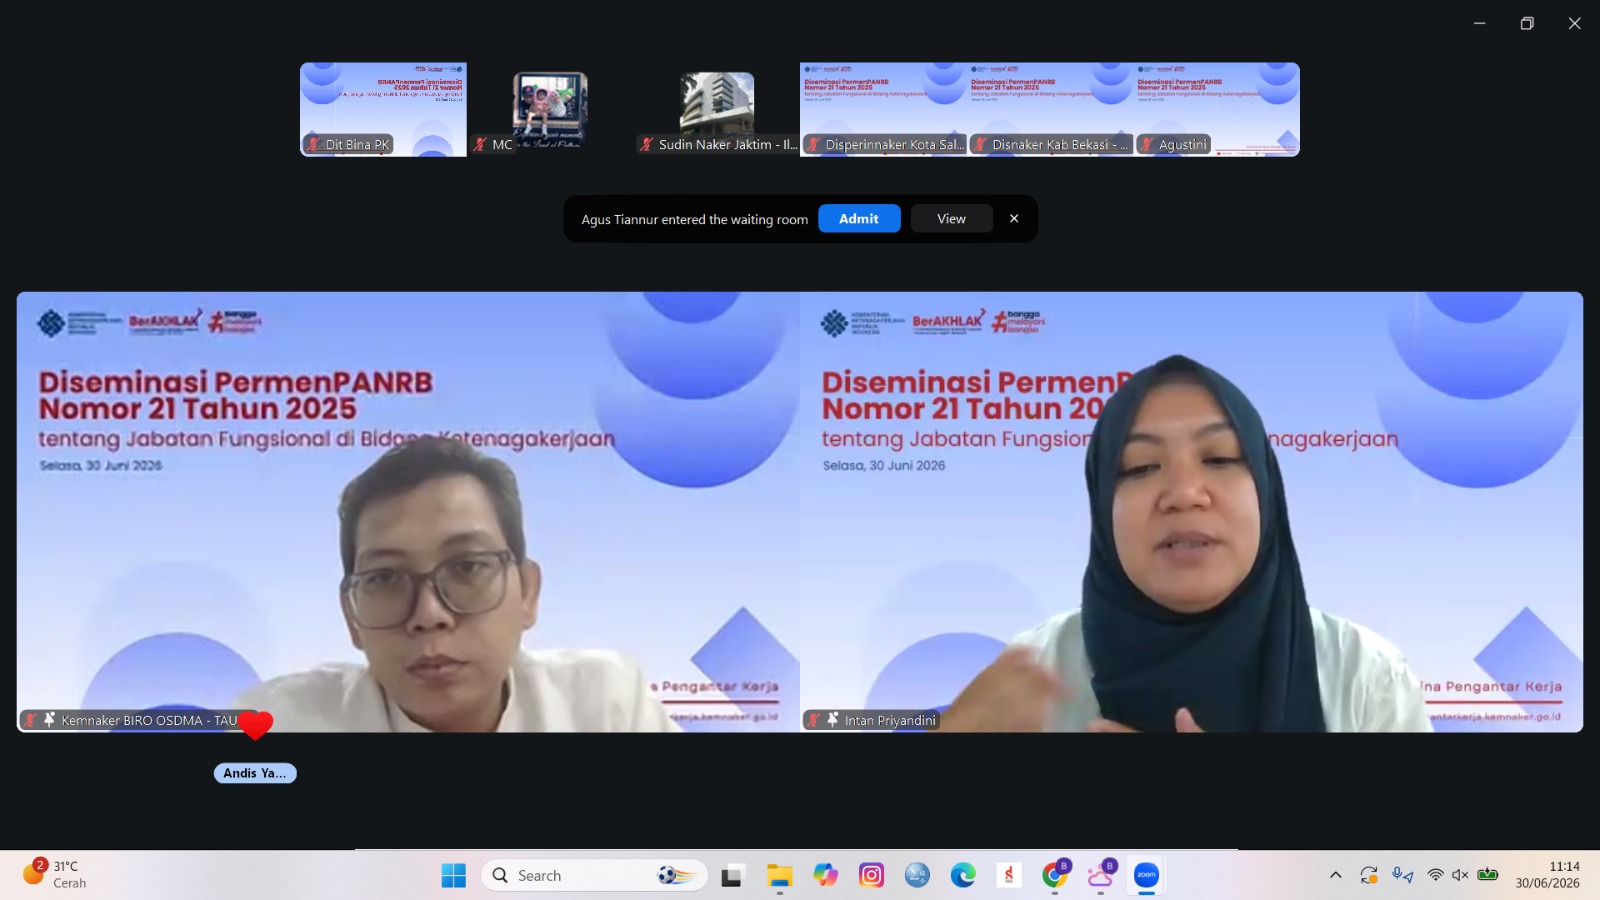The height and width of the screenshot is (900, 1600).
Task: Select the Dit Bina PK participant thumbnail
Action: point(383,109)
